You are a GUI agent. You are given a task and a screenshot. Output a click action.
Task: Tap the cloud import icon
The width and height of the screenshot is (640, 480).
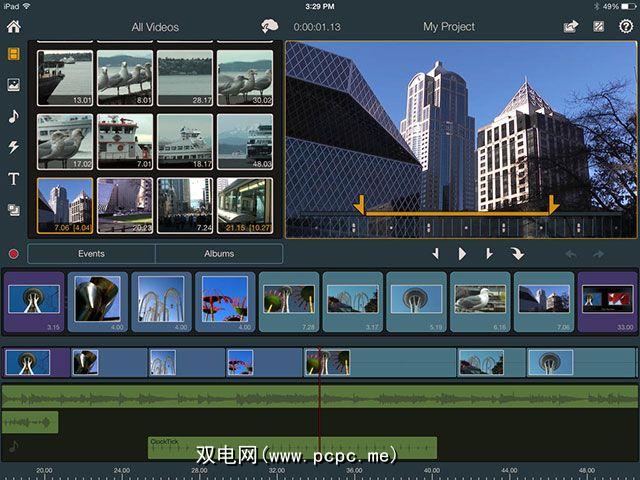pos(270,26)
